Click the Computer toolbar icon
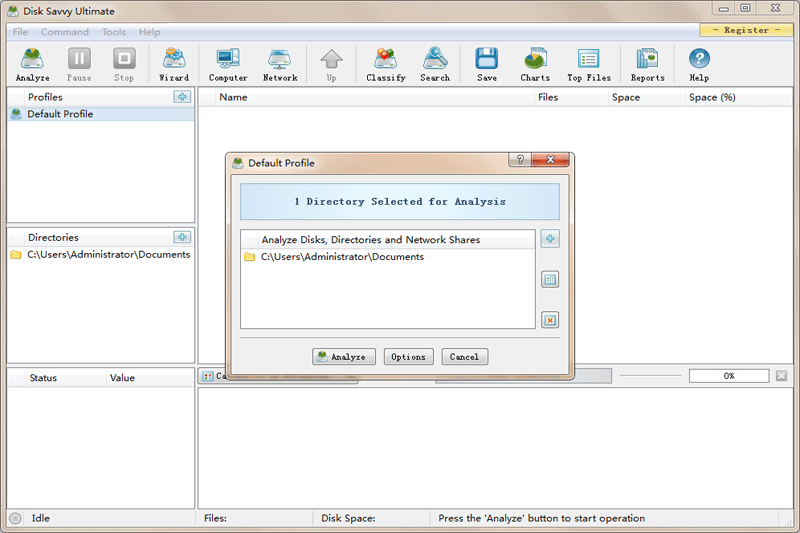800x533 pixels. pos(228,64)
